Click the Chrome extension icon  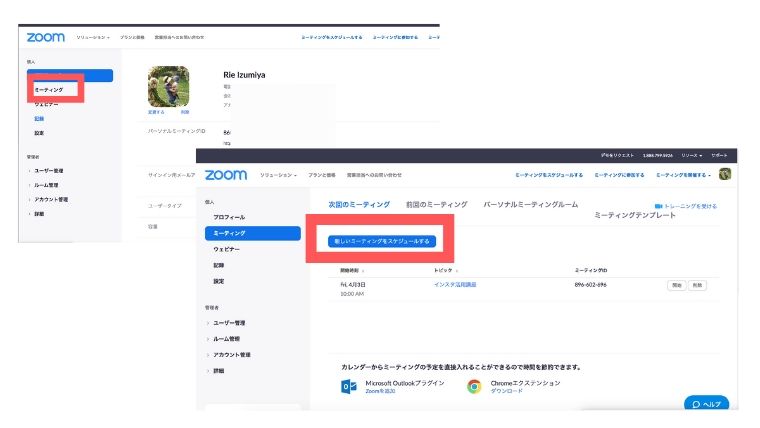[474, 386]
